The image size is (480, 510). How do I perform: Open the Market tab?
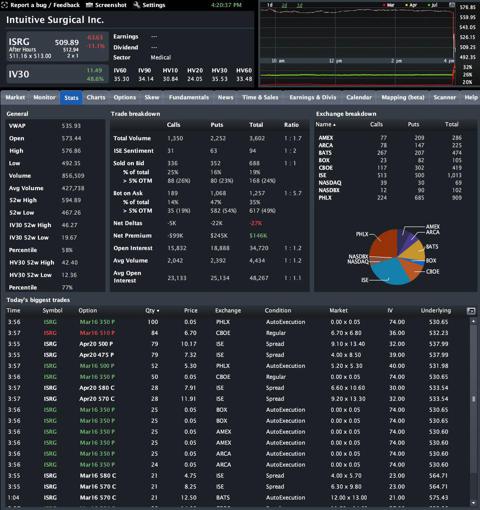15,98
